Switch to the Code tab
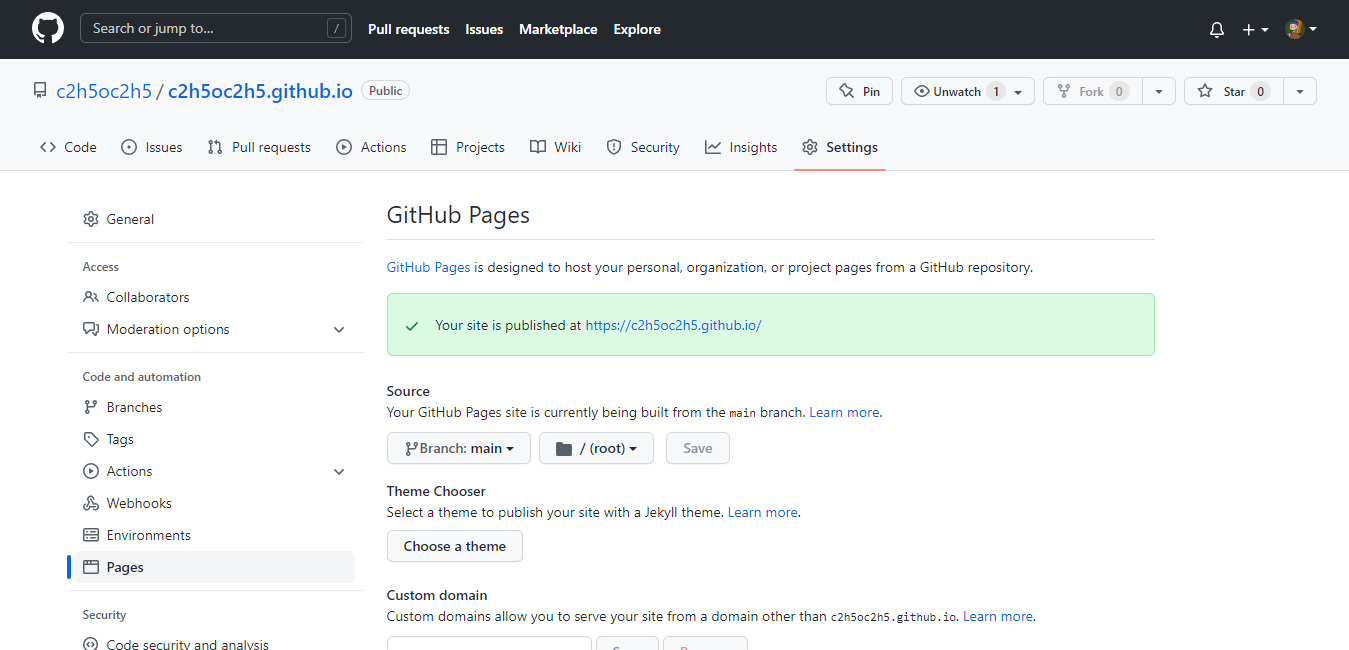Viewport: 1349px width, 650px height. tap(69, 147)
